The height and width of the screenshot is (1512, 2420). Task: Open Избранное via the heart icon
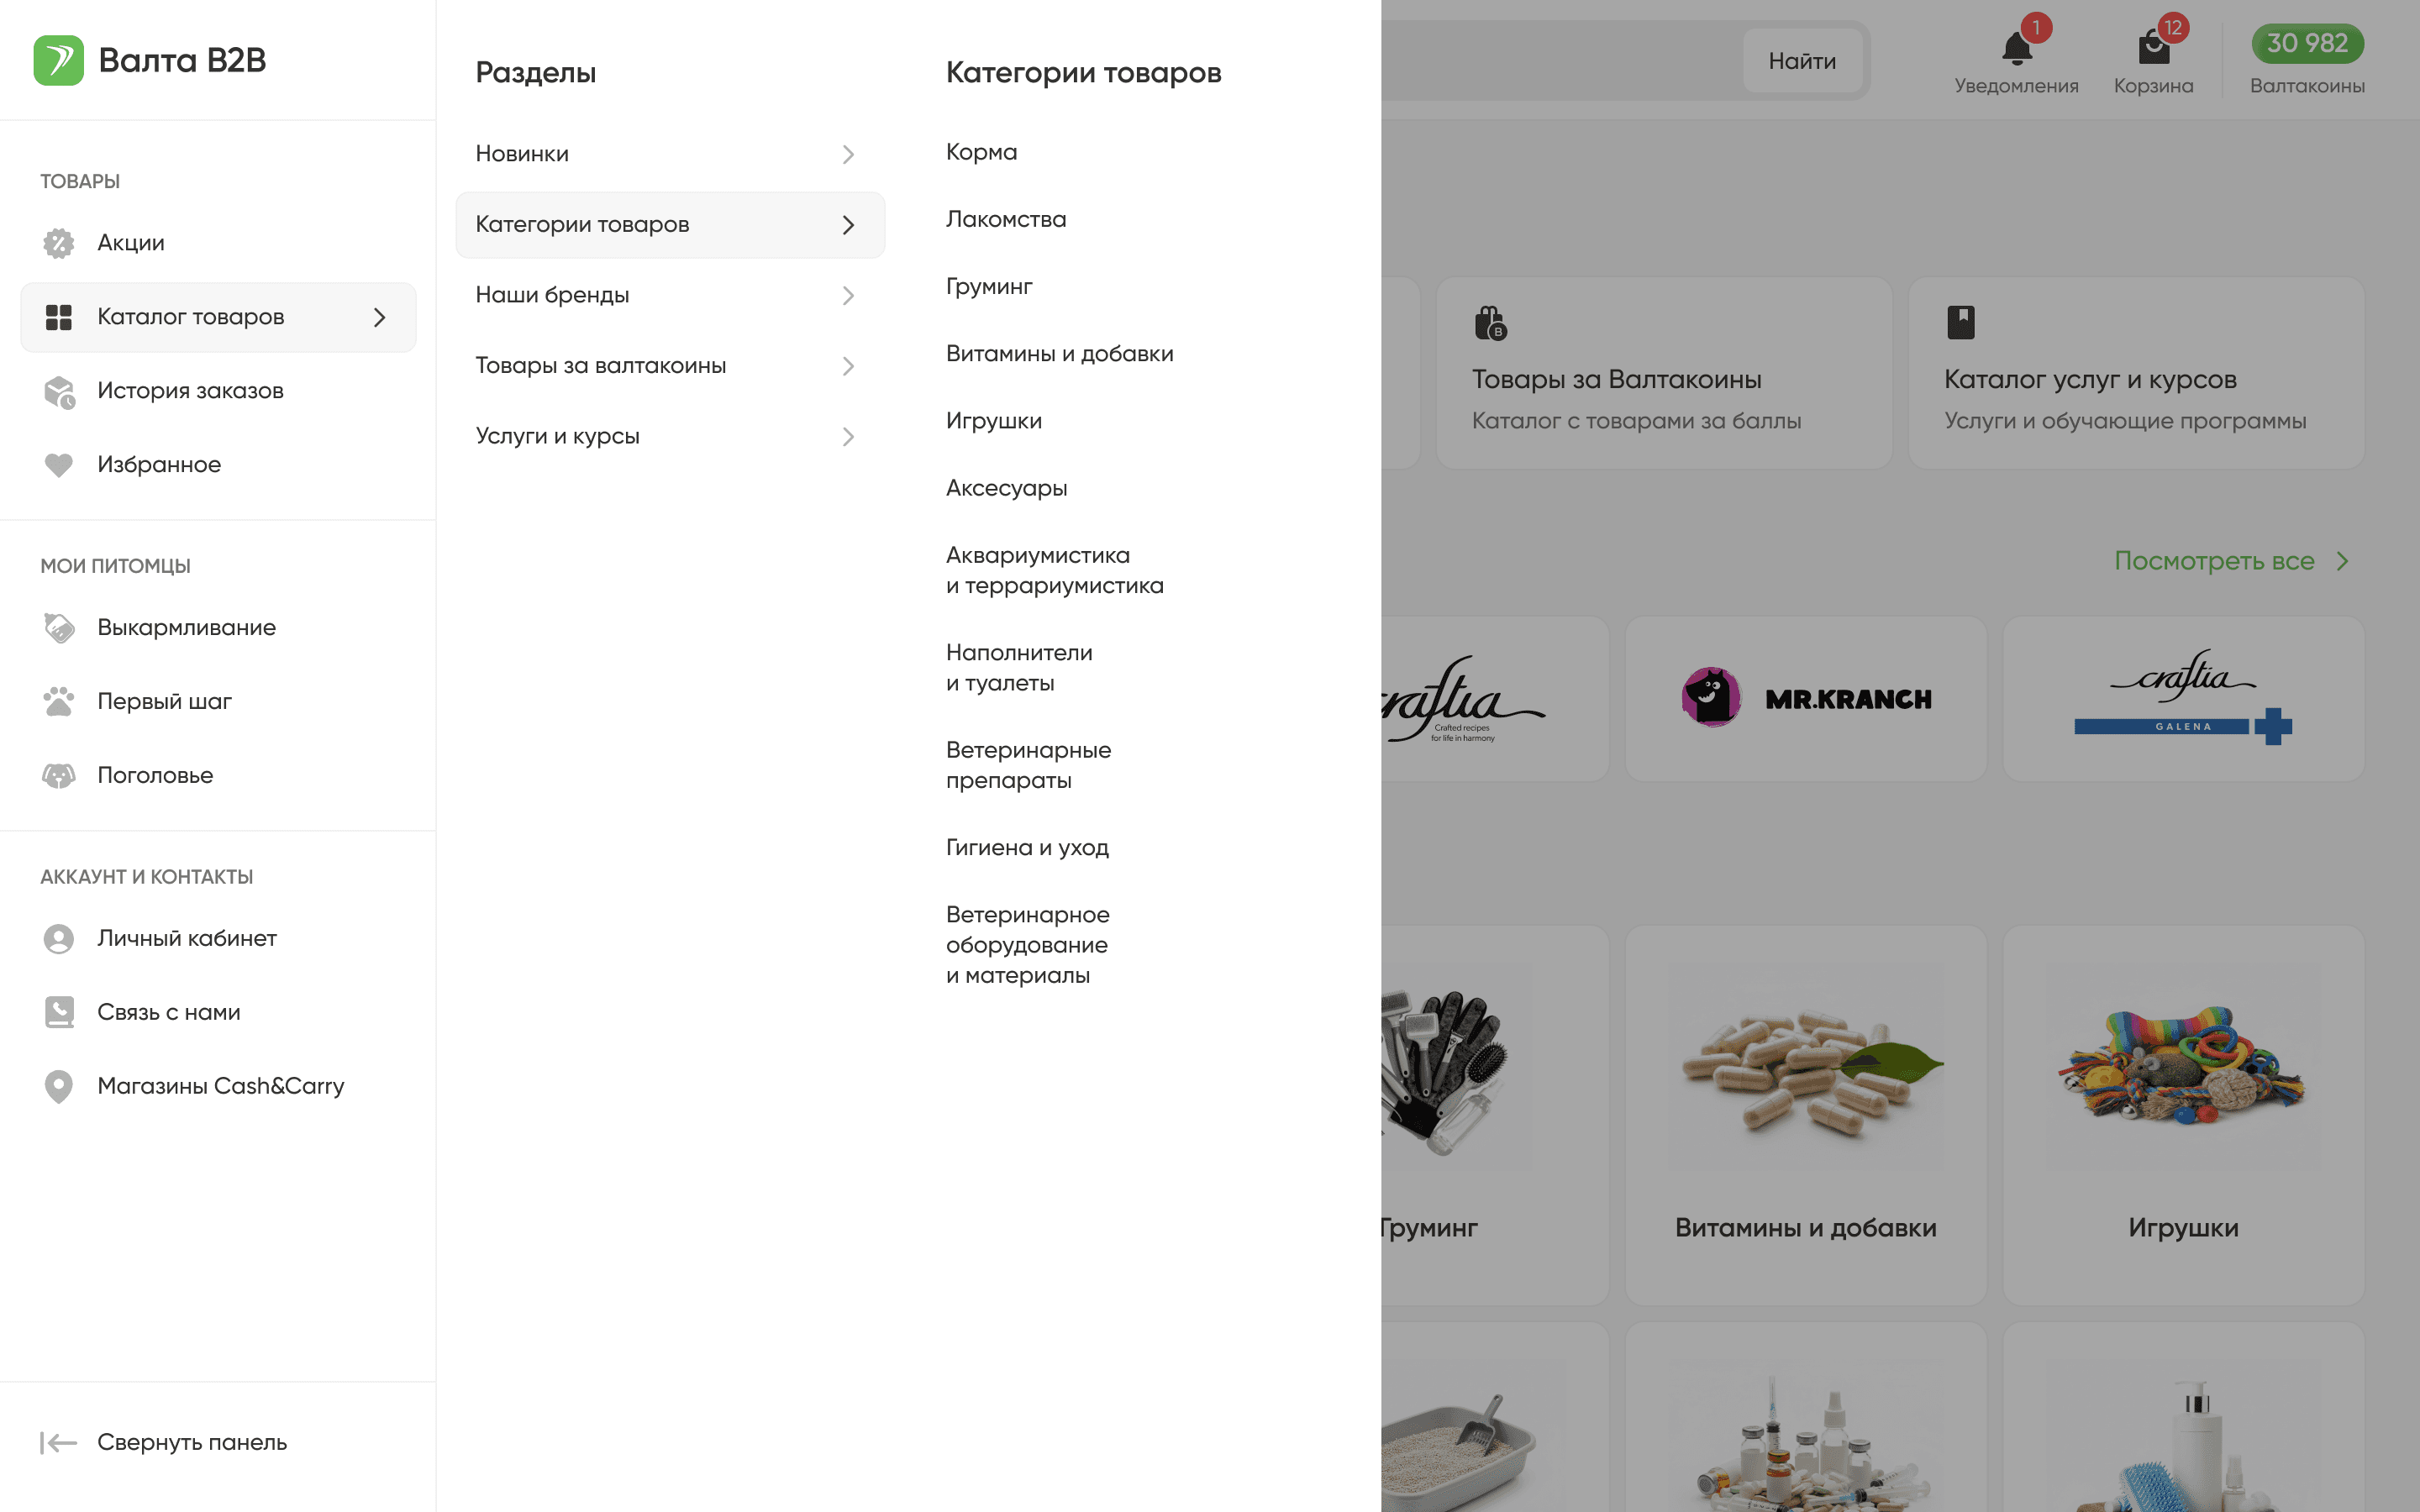pyautogui.click(x=59, y=465)
